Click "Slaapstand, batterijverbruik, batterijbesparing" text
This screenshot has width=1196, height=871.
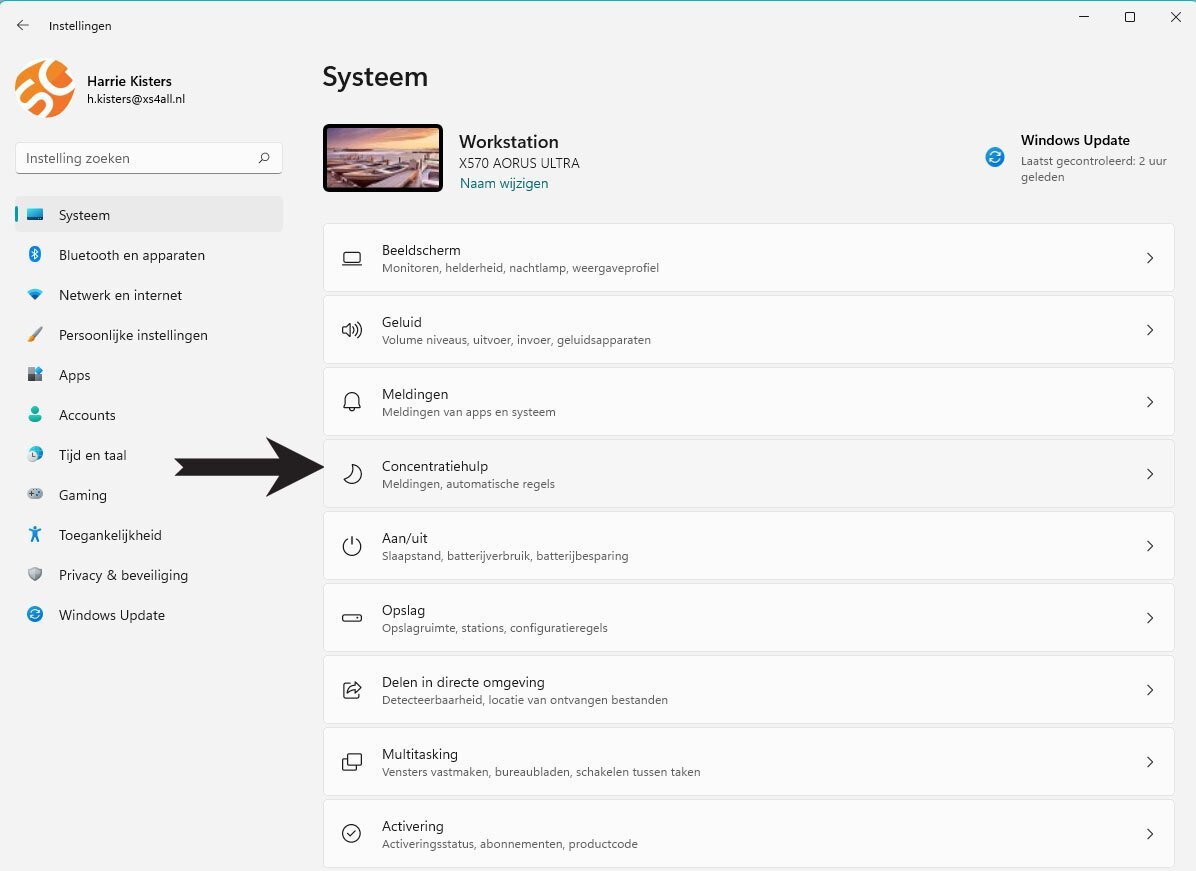pos(505,556)
